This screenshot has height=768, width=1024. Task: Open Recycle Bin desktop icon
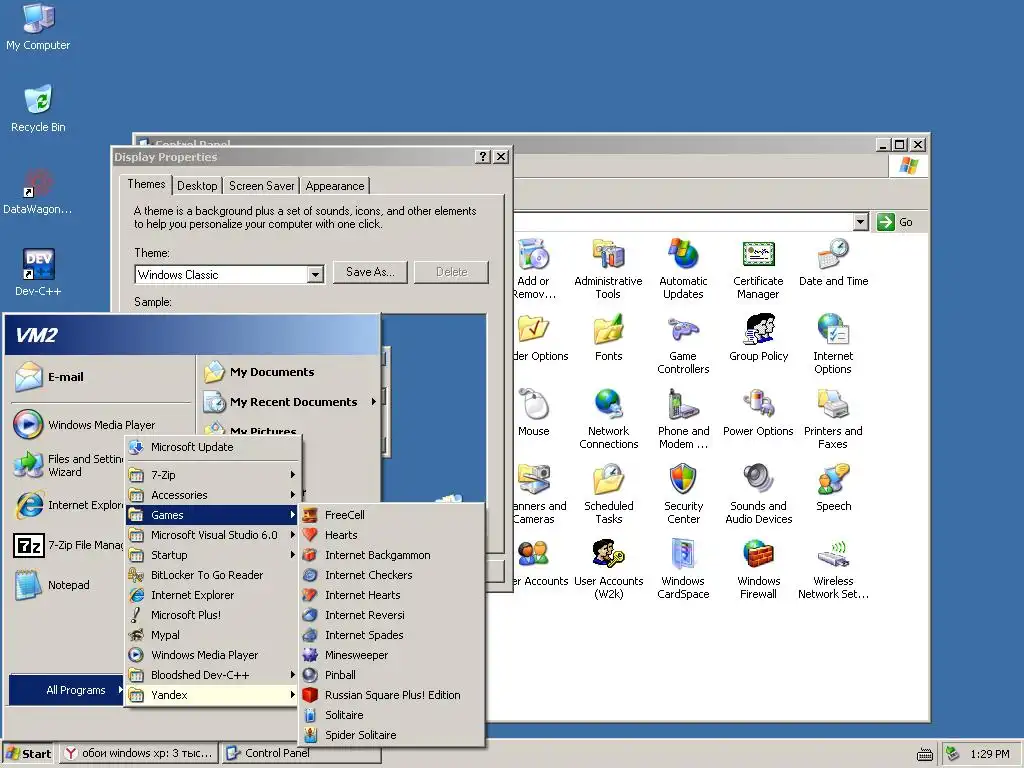[x=38, y=108]
